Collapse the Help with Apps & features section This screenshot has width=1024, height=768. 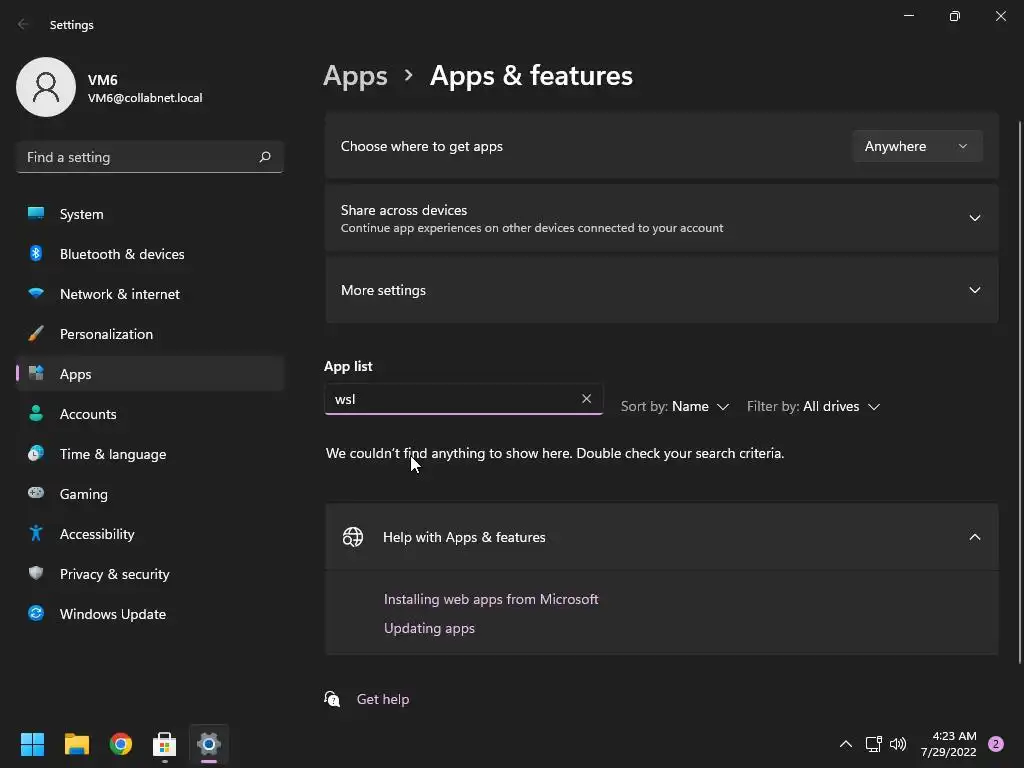pos(974,537)
